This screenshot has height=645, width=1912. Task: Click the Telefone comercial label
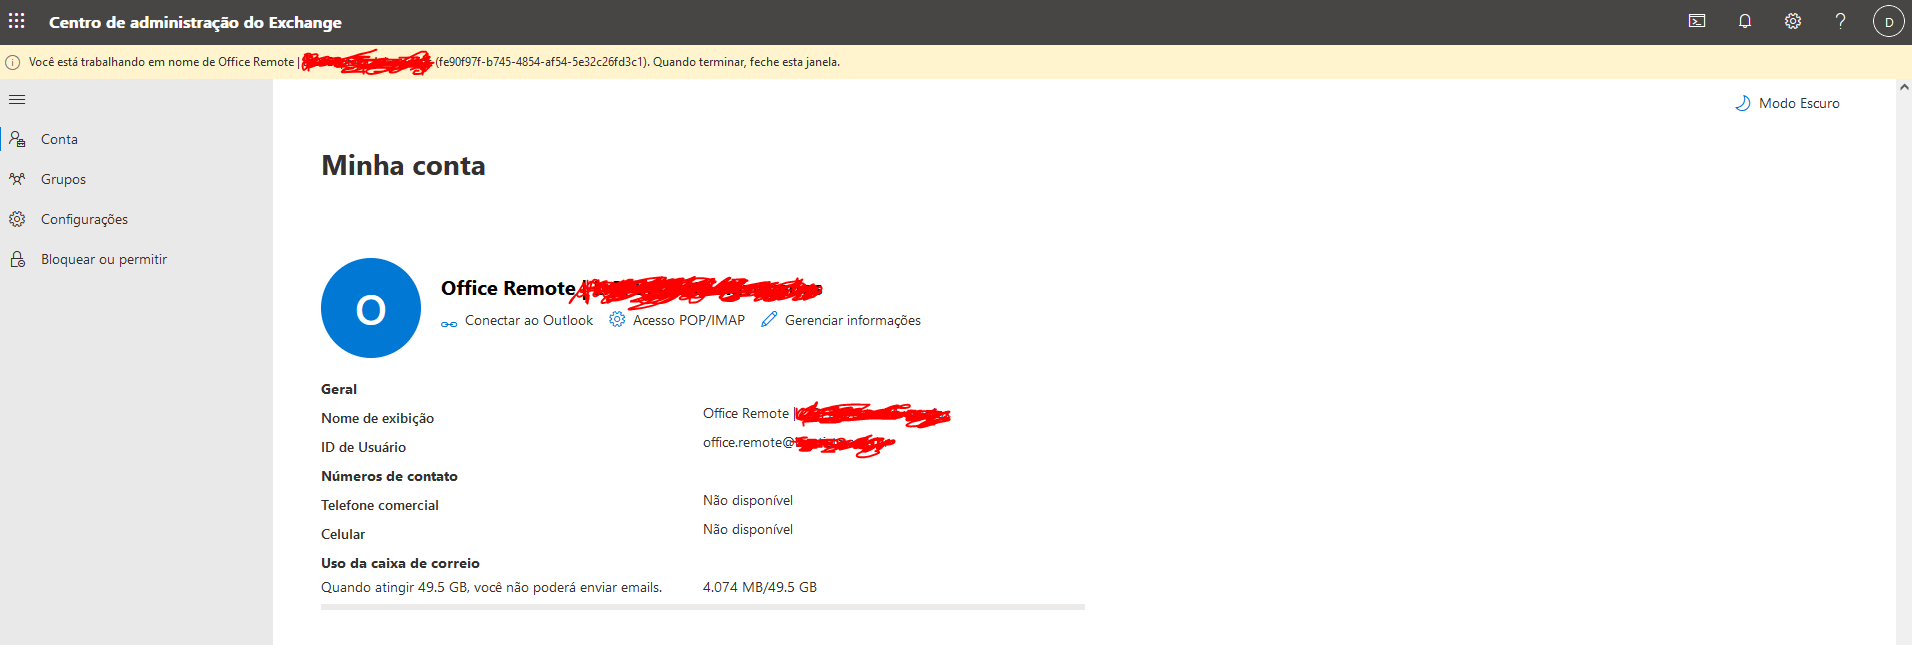pyautogui.click(x=380, y=505)
